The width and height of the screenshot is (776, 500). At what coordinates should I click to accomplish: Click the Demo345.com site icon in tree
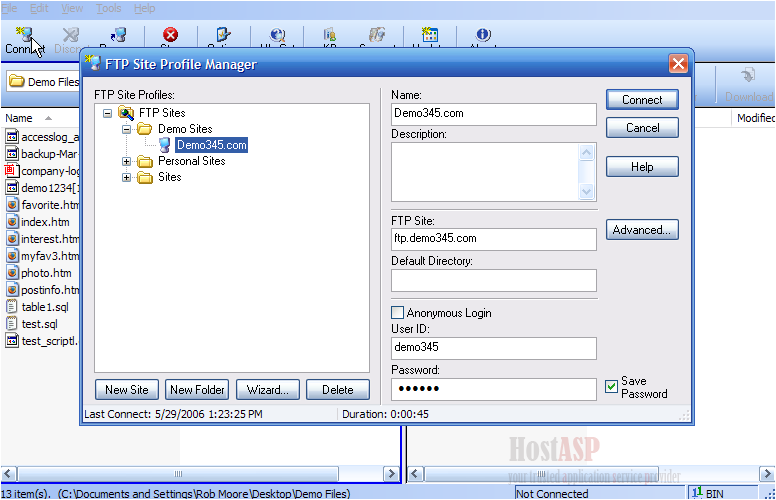165,145
